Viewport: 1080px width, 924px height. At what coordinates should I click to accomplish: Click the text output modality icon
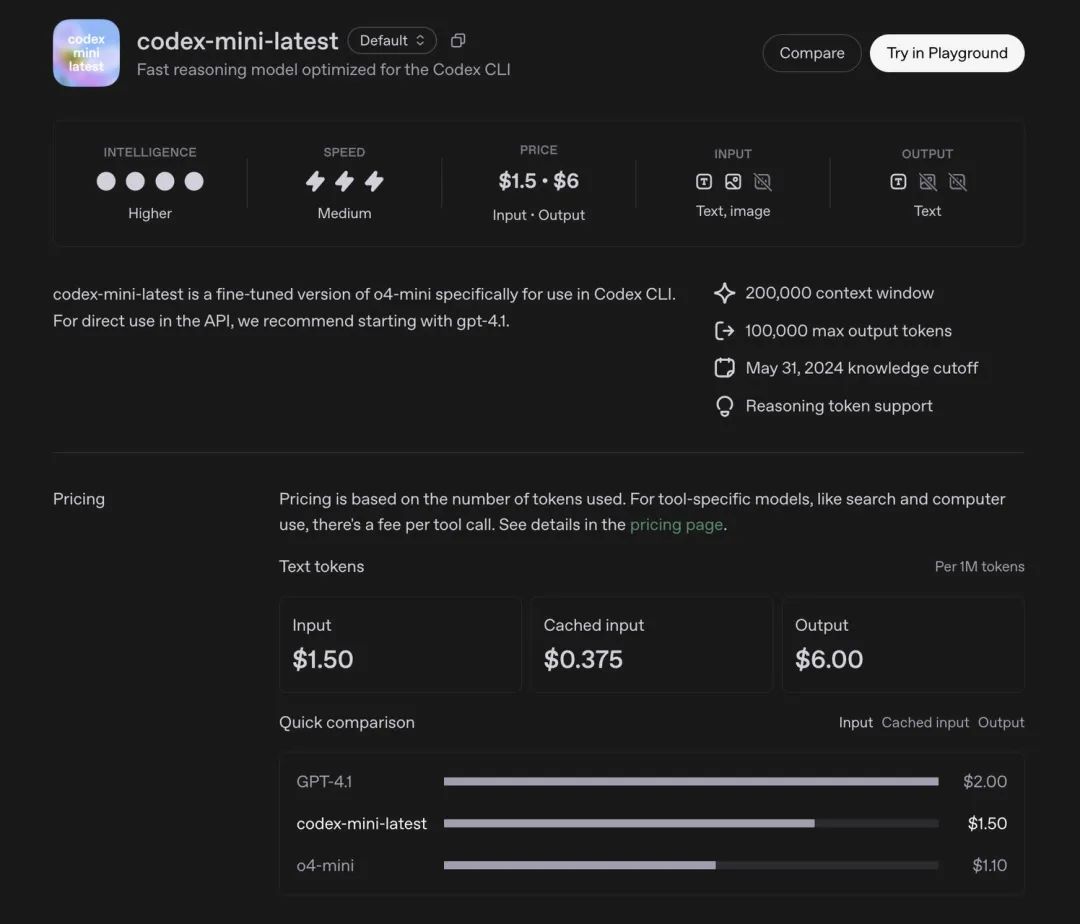[x=898, y=182]
